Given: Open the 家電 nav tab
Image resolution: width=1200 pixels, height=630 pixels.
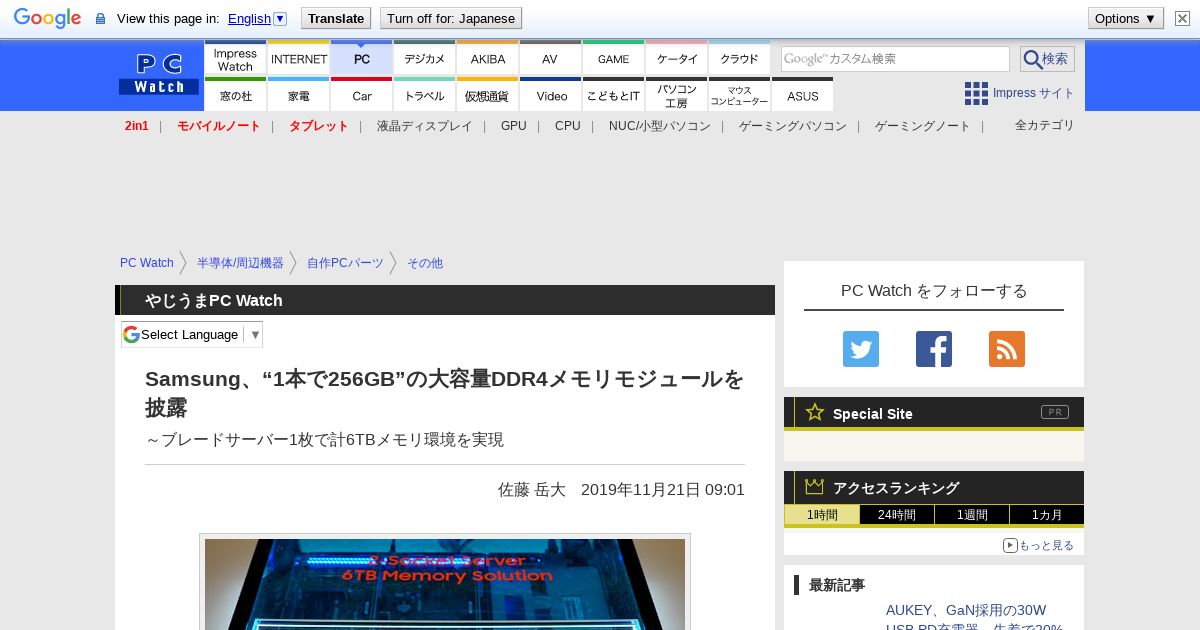Looking at the screenshot, I should click(299, 95).
